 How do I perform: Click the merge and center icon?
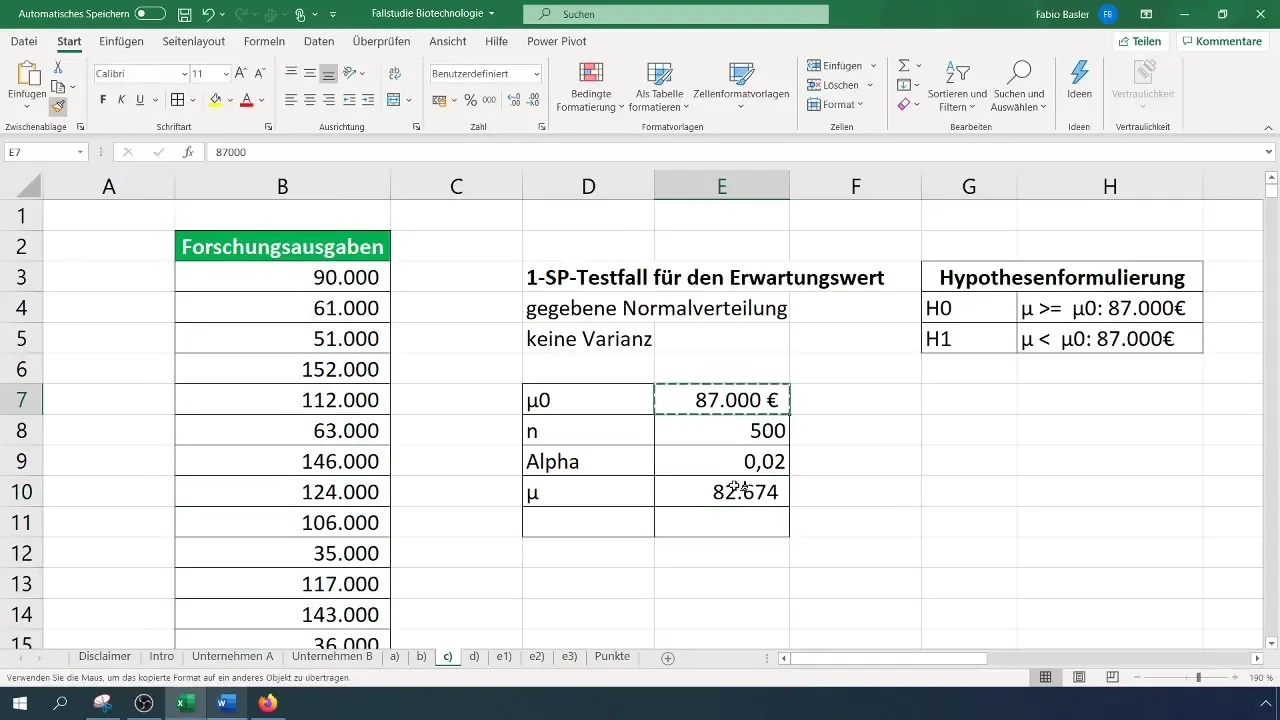point(393,100)
